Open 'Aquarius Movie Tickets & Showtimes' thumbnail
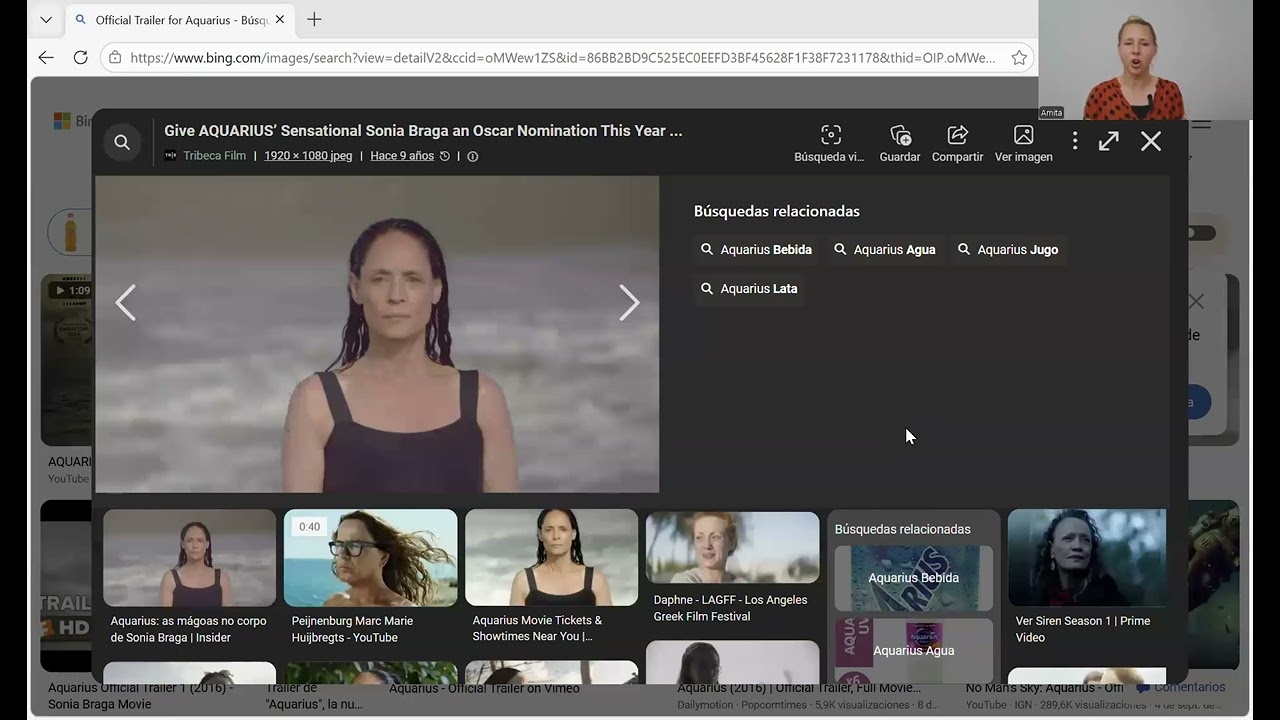This screenshot has height=720, width=1280. coord(551,557)
